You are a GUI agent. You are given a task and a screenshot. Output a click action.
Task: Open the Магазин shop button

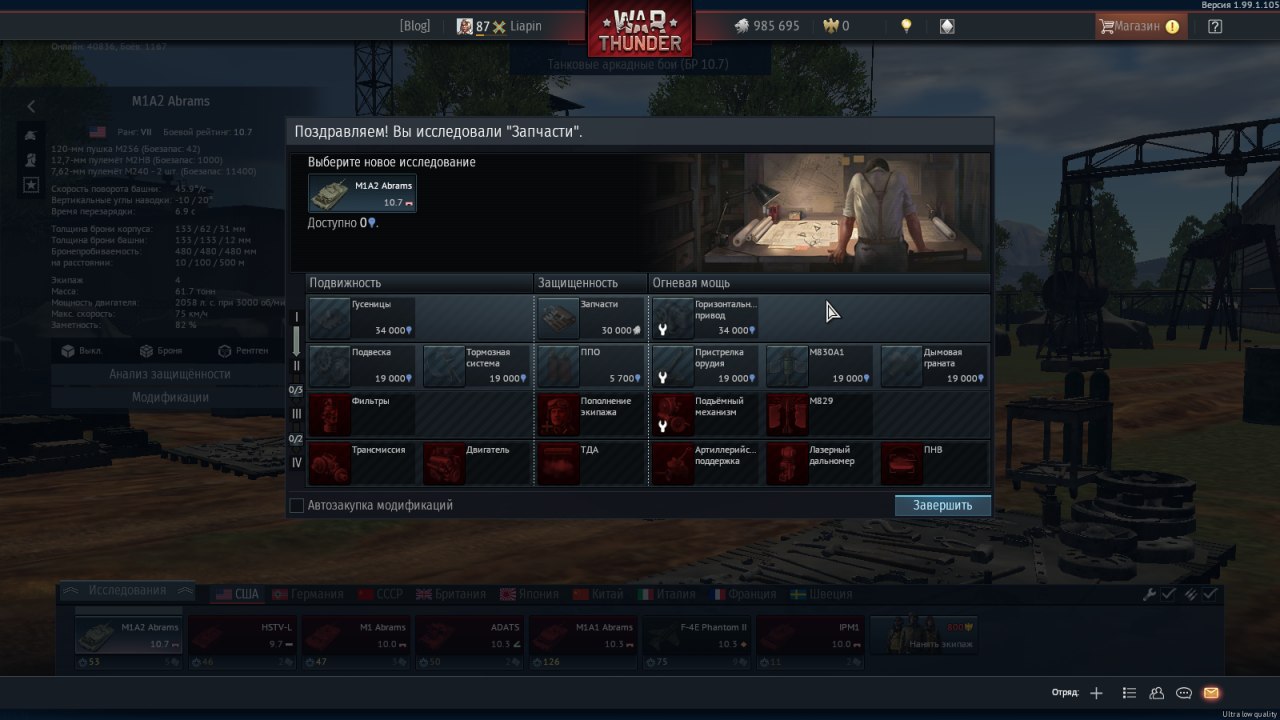pos(1141,26)
